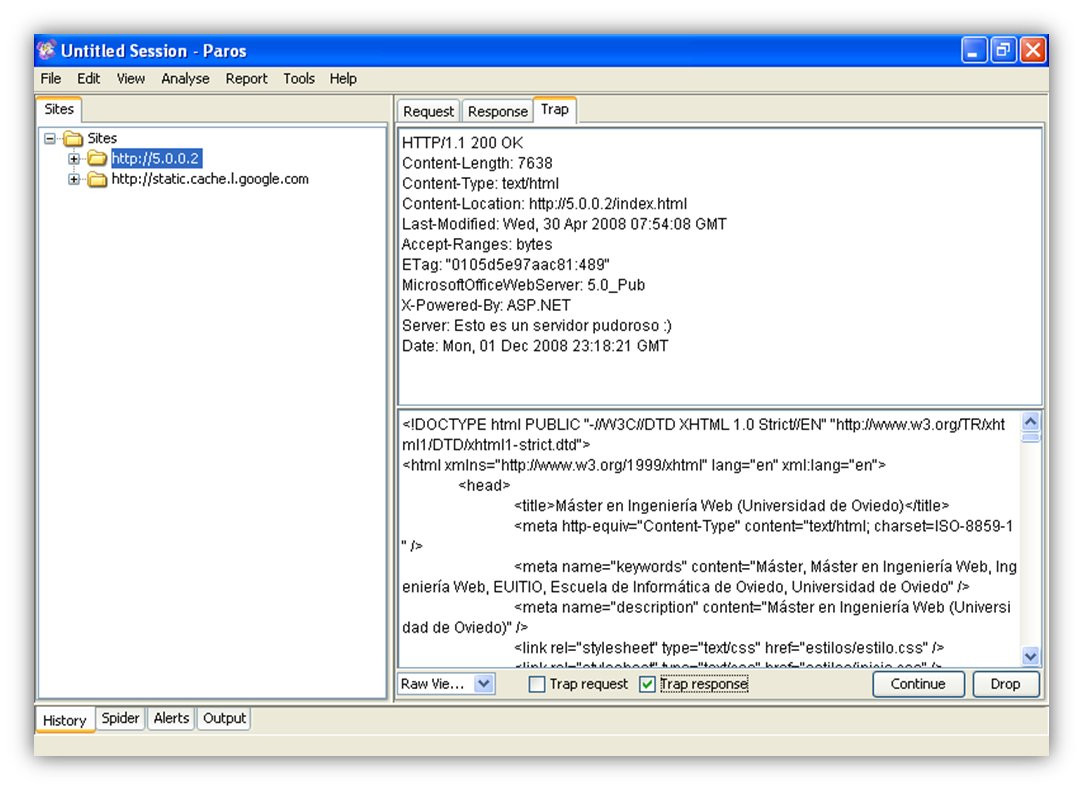Expand the static.cache.l.google.com node
This screenshot has width=1083, height=790.
(x=74, y=180)
